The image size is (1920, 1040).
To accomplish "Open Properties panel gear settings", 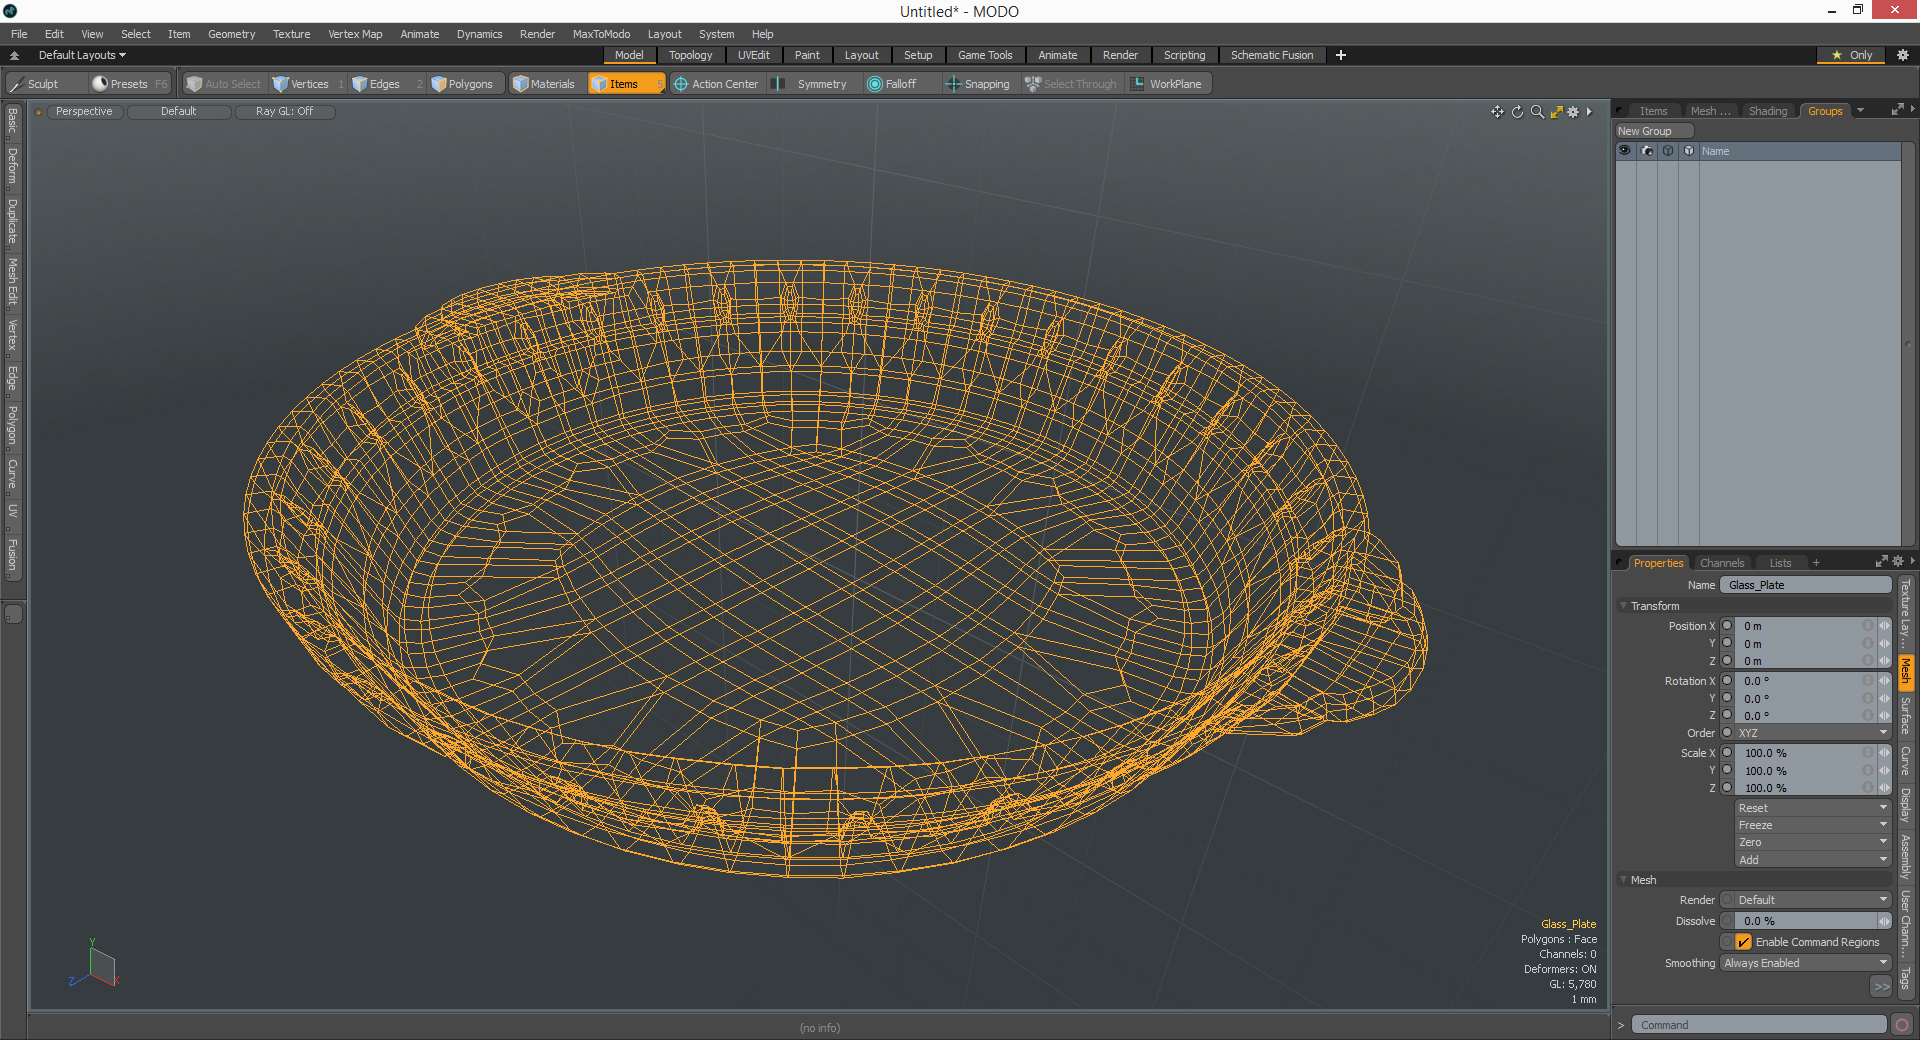I will tap(1898, 562).
